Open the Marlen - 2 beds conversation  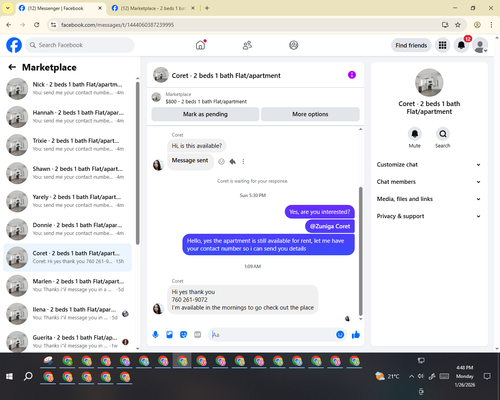tap(68, 285)
